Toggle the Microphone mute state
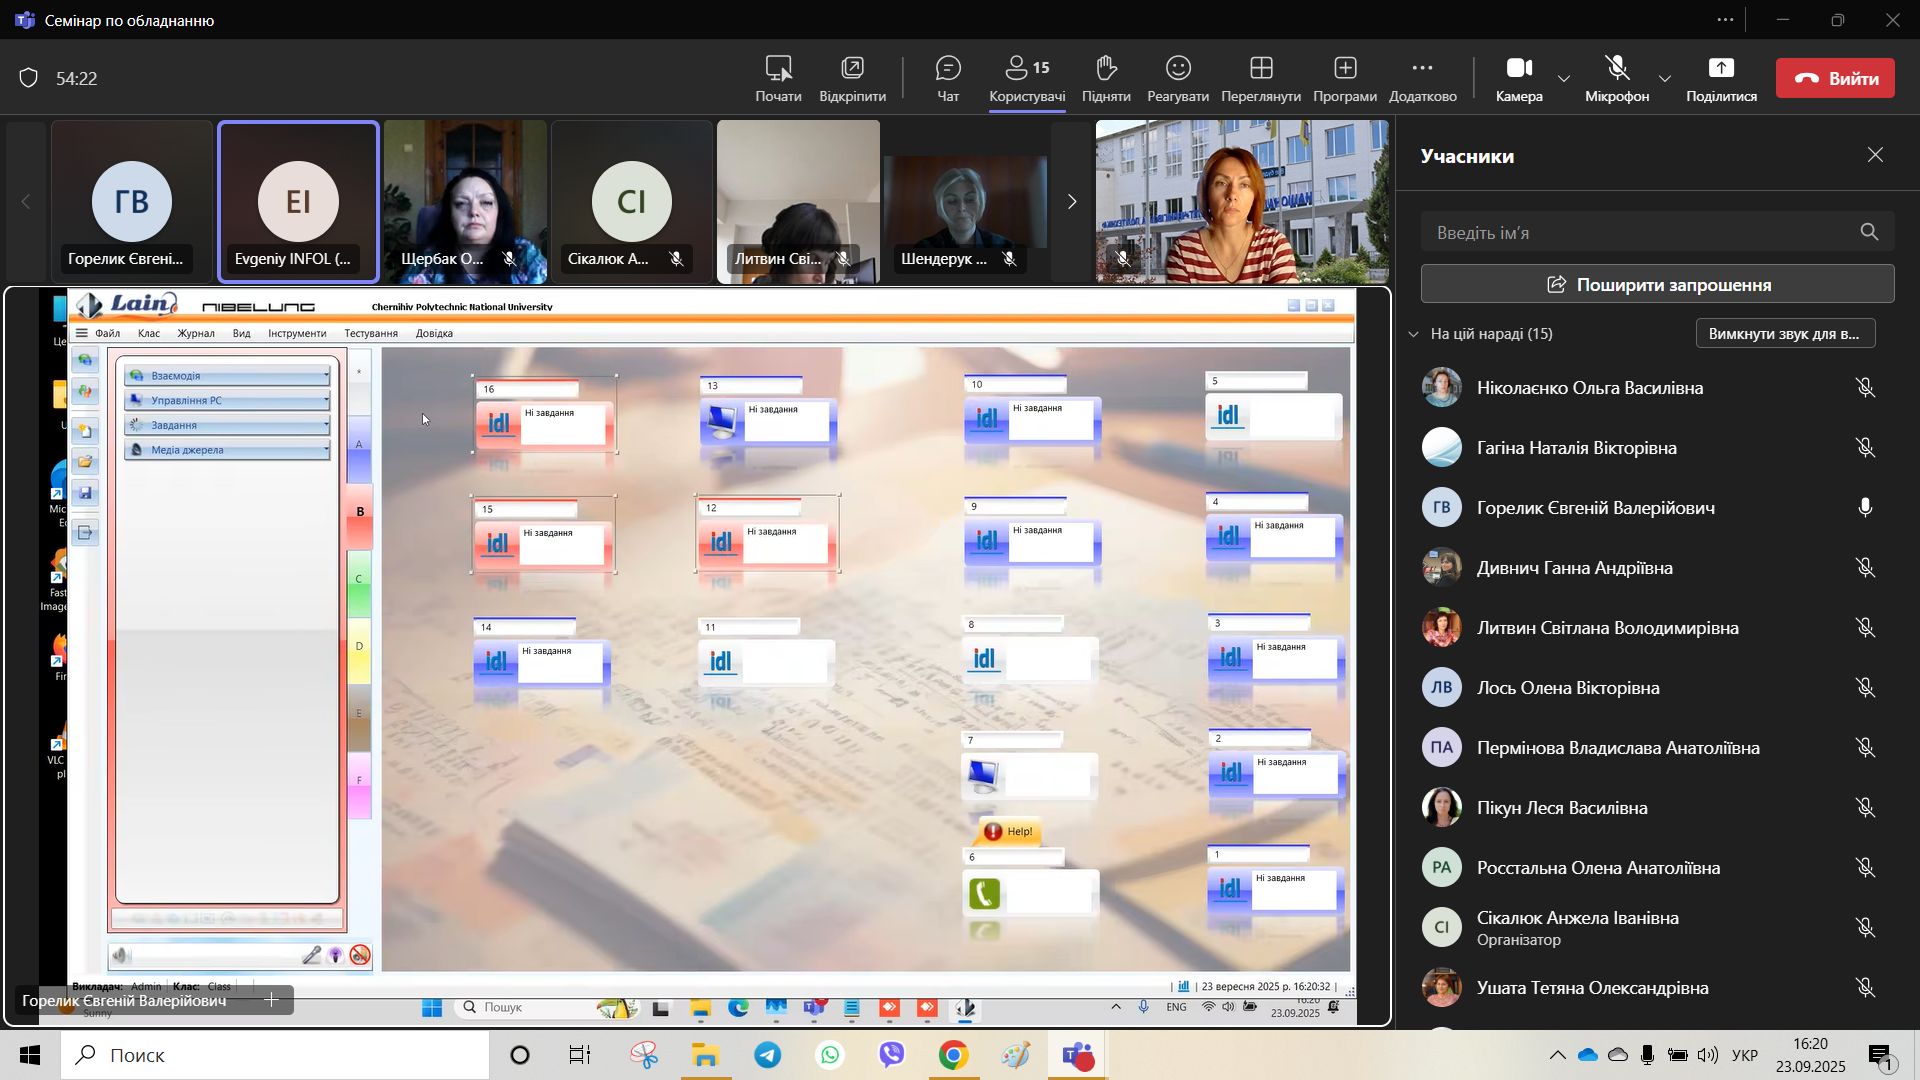Screen dimensions: 1920x1080 coord(1616,68)
